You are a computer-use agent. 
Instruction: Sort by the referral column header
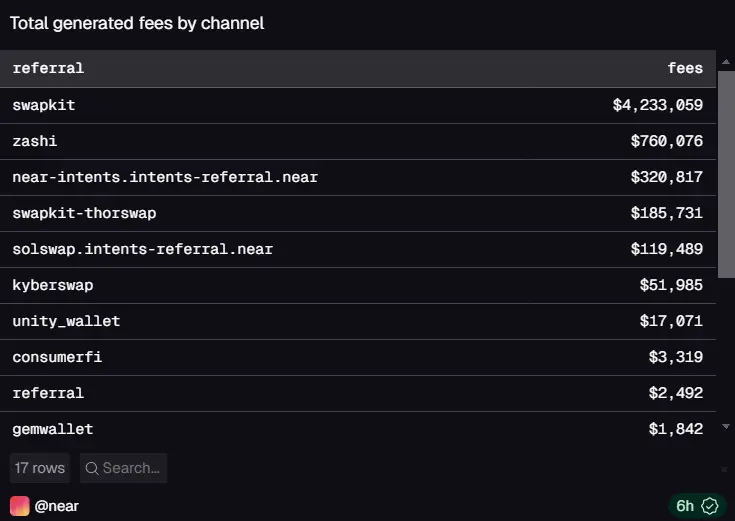(x=48, y=69)
